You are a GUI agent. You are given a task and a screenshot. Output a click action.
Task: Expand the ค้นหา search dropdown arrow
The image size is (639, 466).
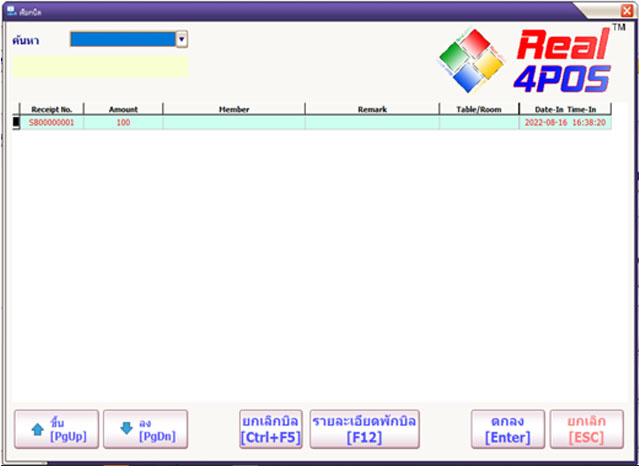coord(182,39)
